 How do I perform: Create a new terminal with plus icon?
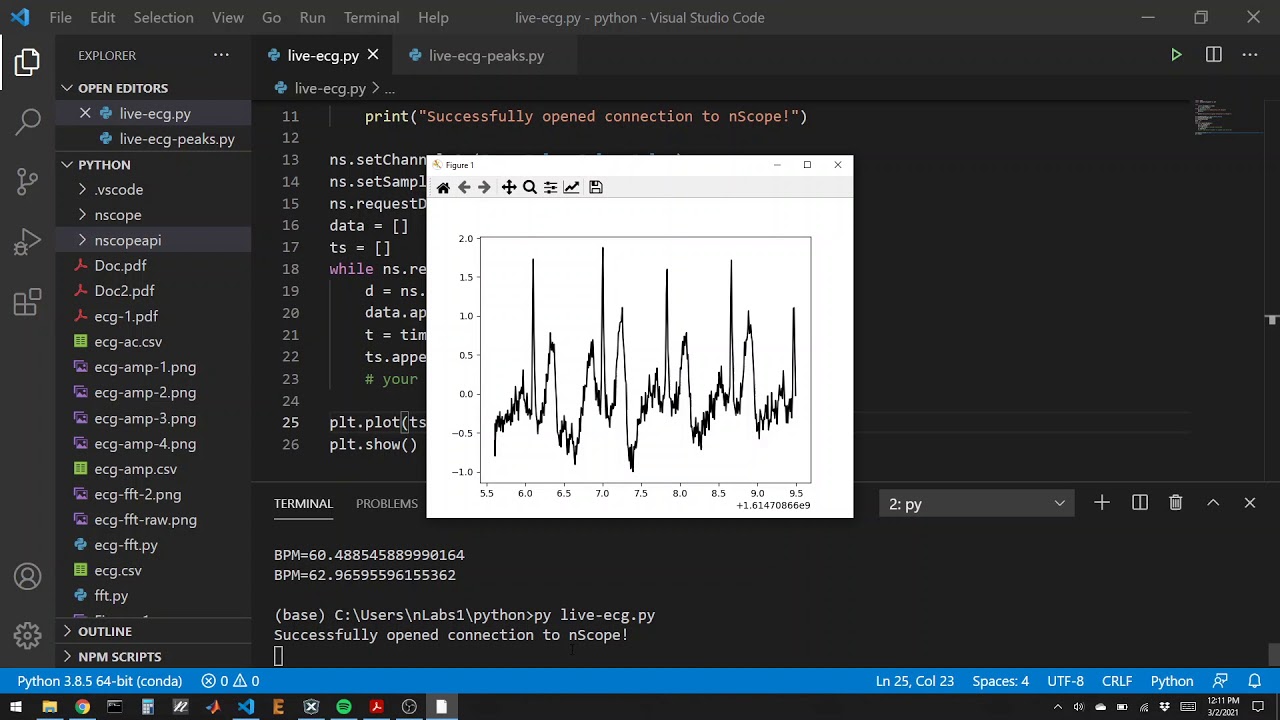pyautogui.click(x=1102, y=503)
